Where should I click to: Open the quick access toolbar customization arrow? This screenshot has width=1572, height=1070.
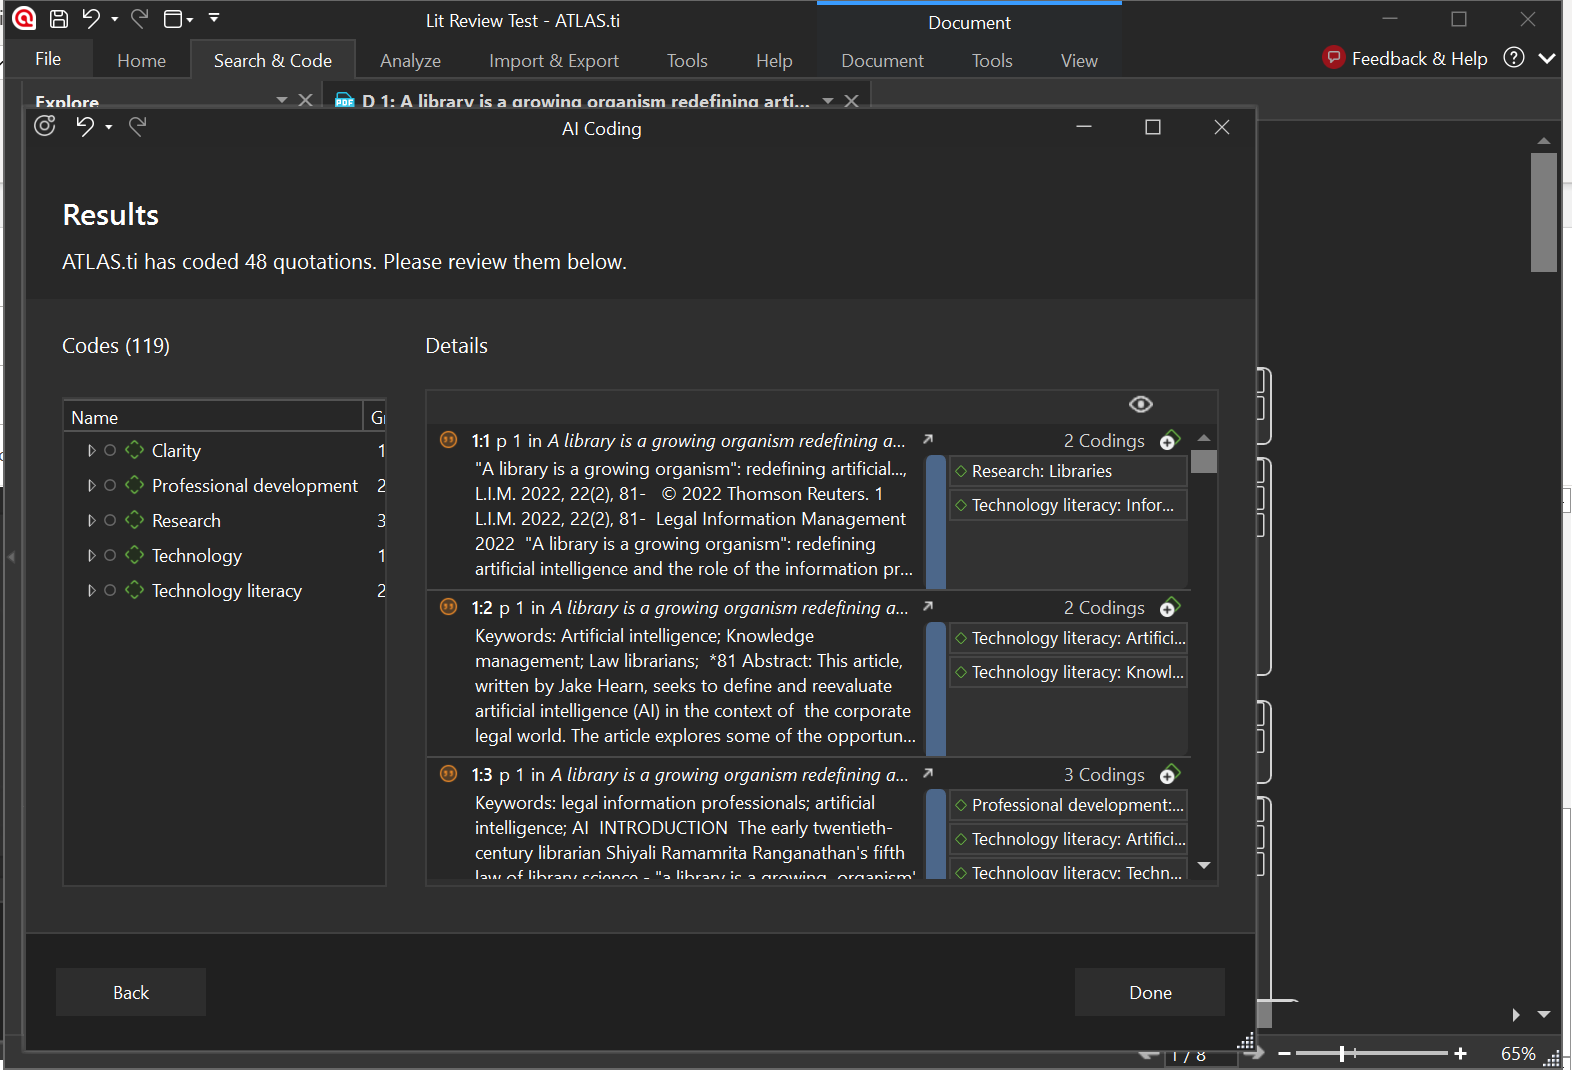[214, 18]
